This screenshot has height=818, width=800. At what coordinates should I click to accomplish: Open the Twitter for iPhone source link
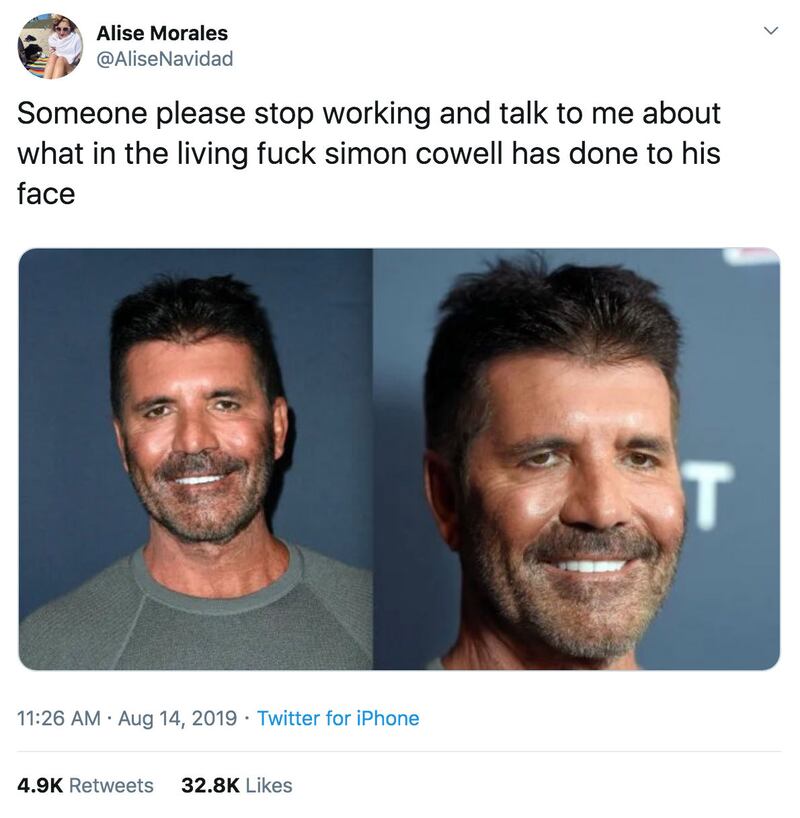point(338,718)
